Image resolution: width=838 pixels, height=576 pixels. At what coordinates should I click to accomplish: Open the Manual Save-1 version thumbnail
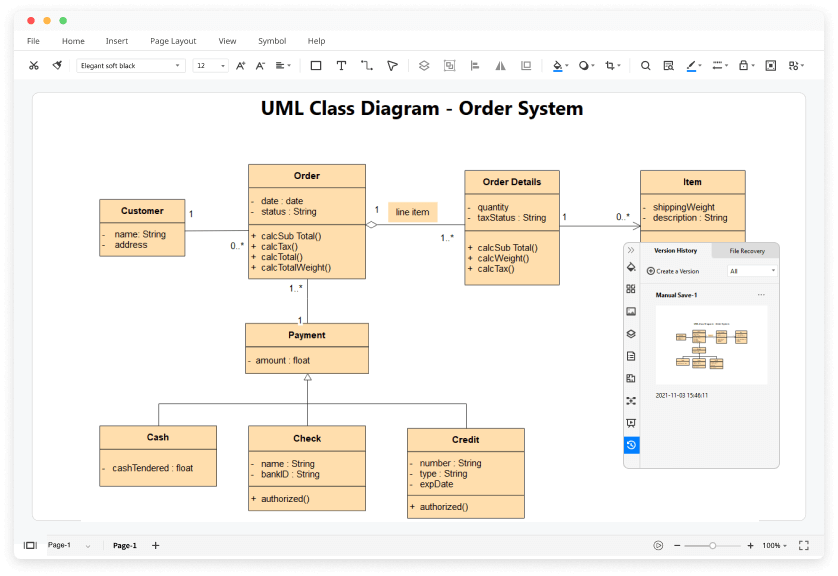[x=711, y=345]
